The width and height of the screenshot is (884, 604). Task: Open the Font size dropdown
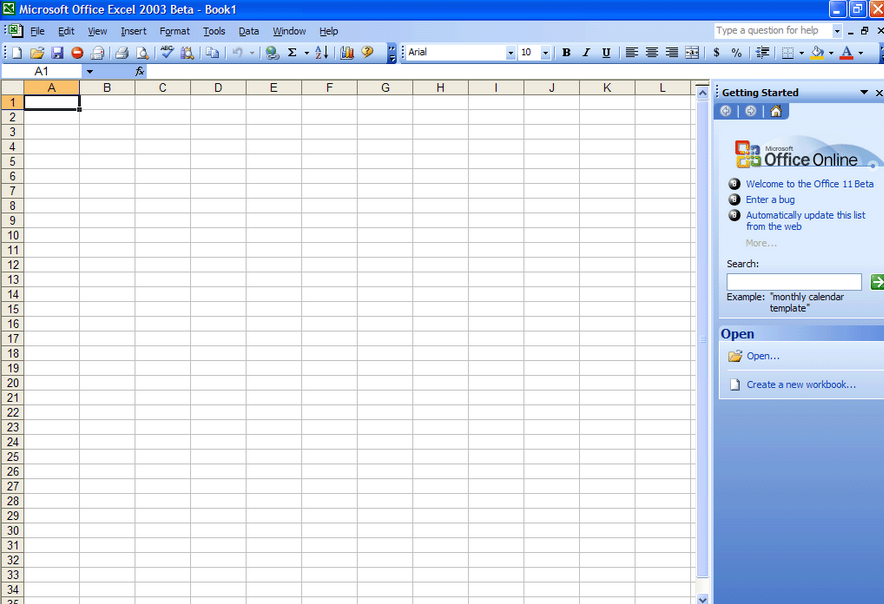[x=545, y=52]
